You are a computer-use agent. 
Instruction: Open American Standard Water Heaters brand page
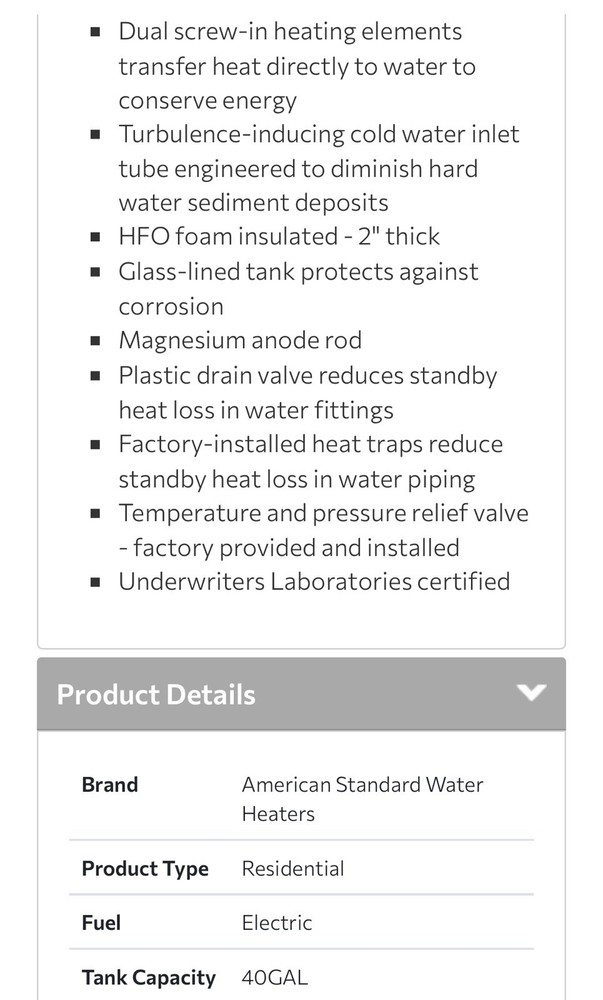(362, 798)
